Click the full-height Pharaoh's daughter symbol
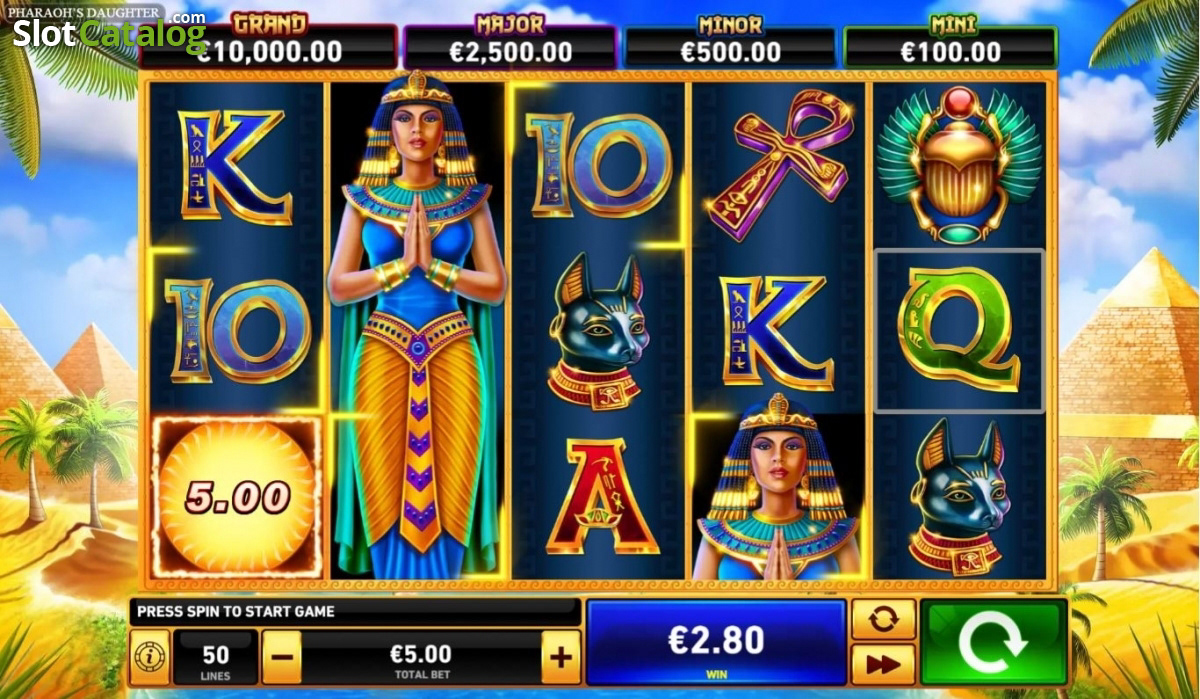Viewport: 1200px width, 699px height. (x=418, y=329)
